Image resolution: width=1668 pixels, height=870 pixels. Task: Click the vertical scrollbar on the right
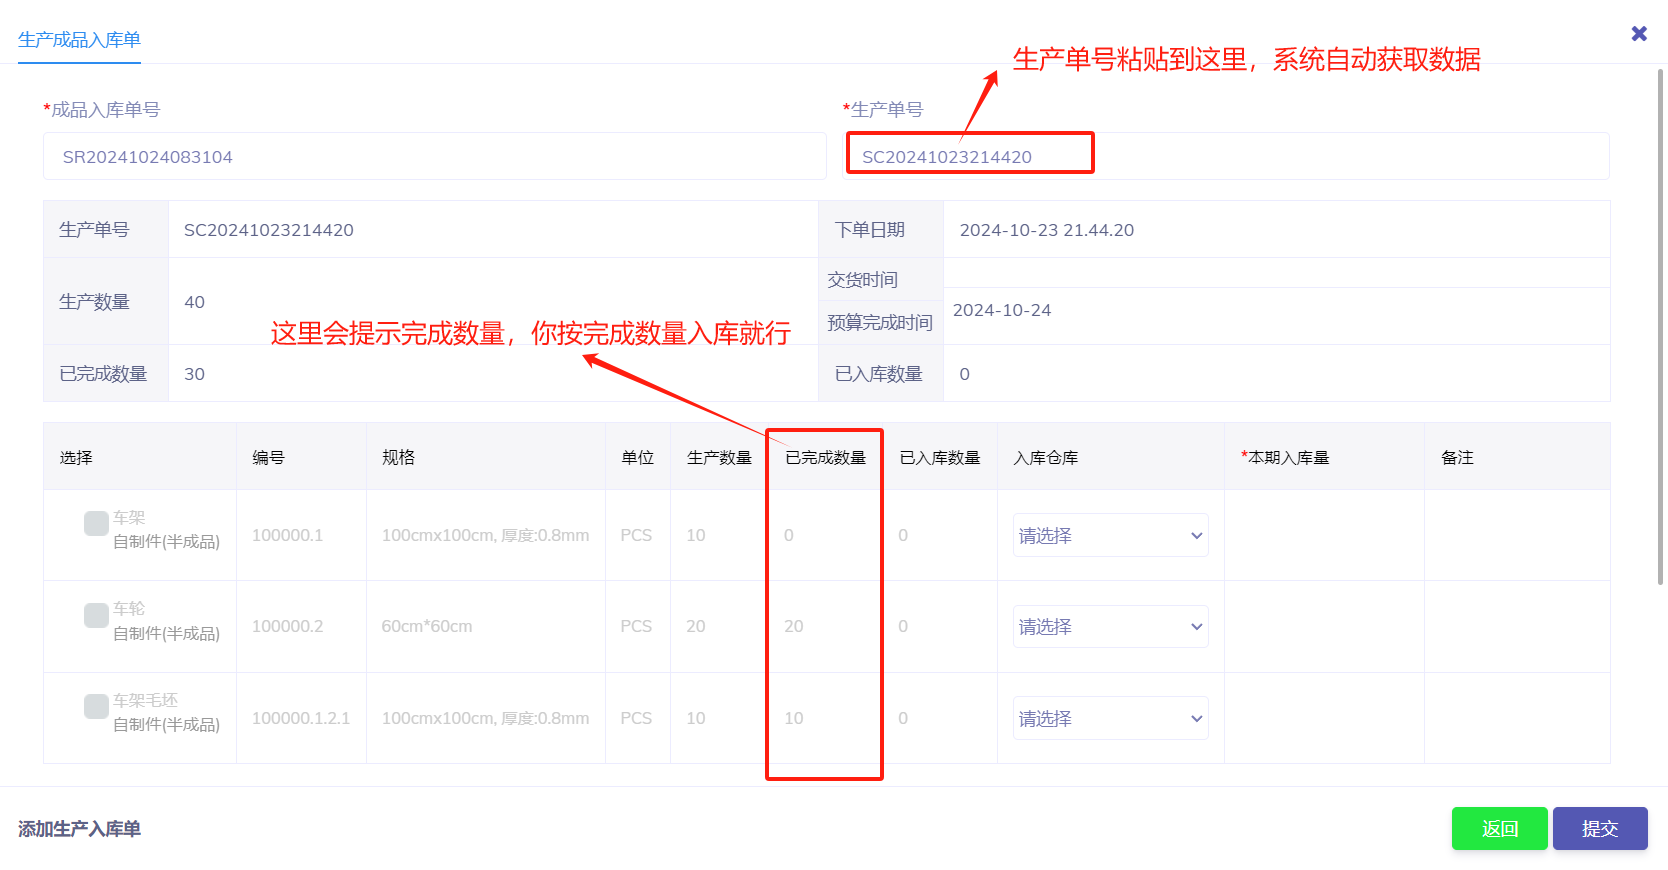(1660, 330)
